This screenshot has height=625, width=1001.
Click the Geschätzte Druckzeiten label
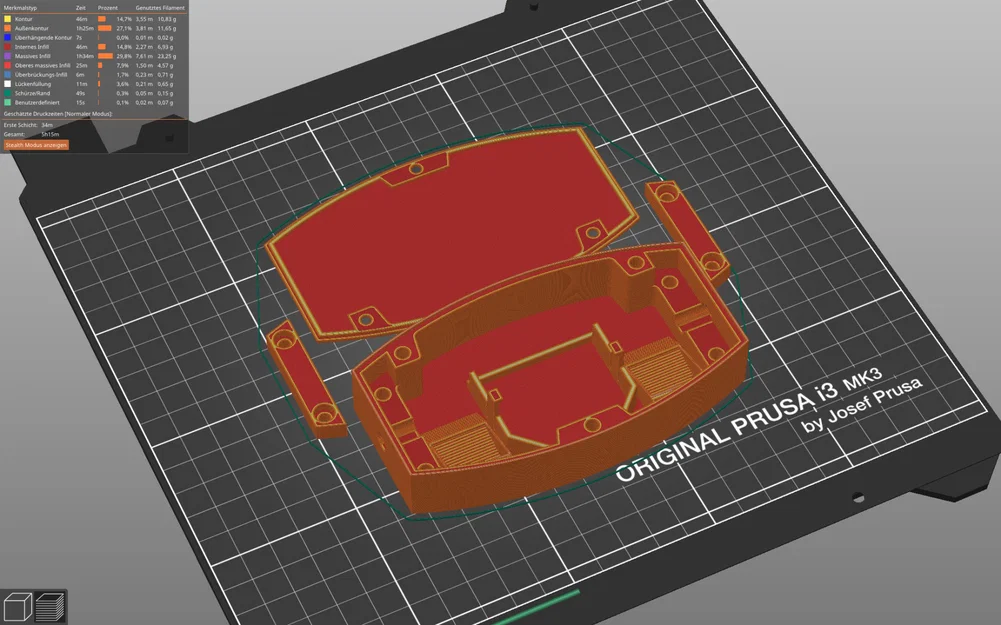pos(58,114)
